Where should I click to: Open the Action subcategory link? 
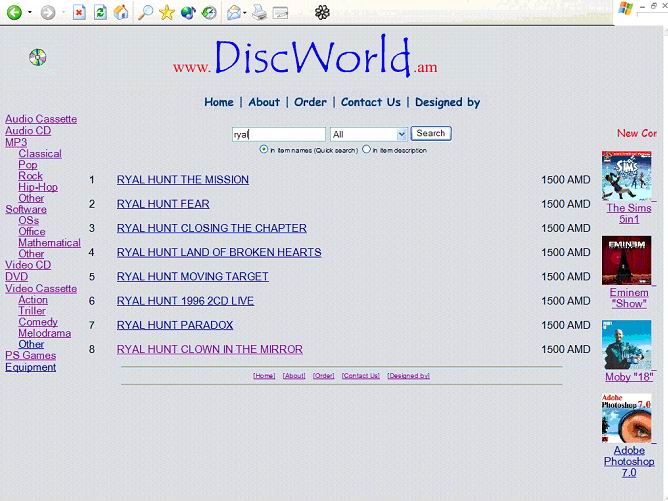click(33, 300)
